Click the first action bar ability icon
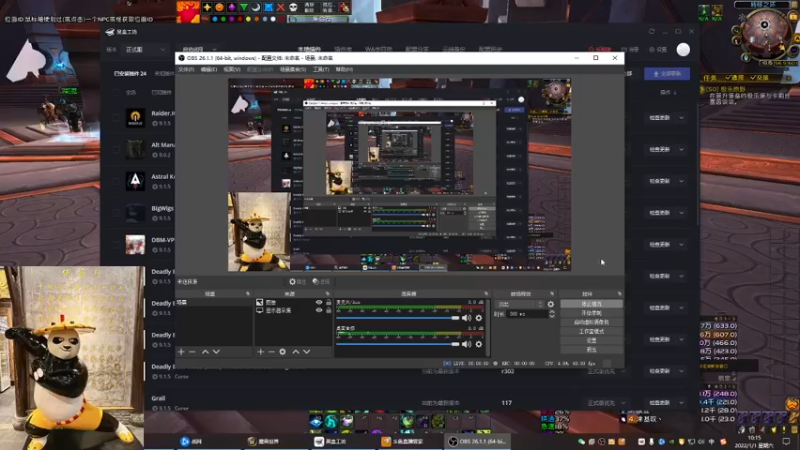 pos(316,421)
